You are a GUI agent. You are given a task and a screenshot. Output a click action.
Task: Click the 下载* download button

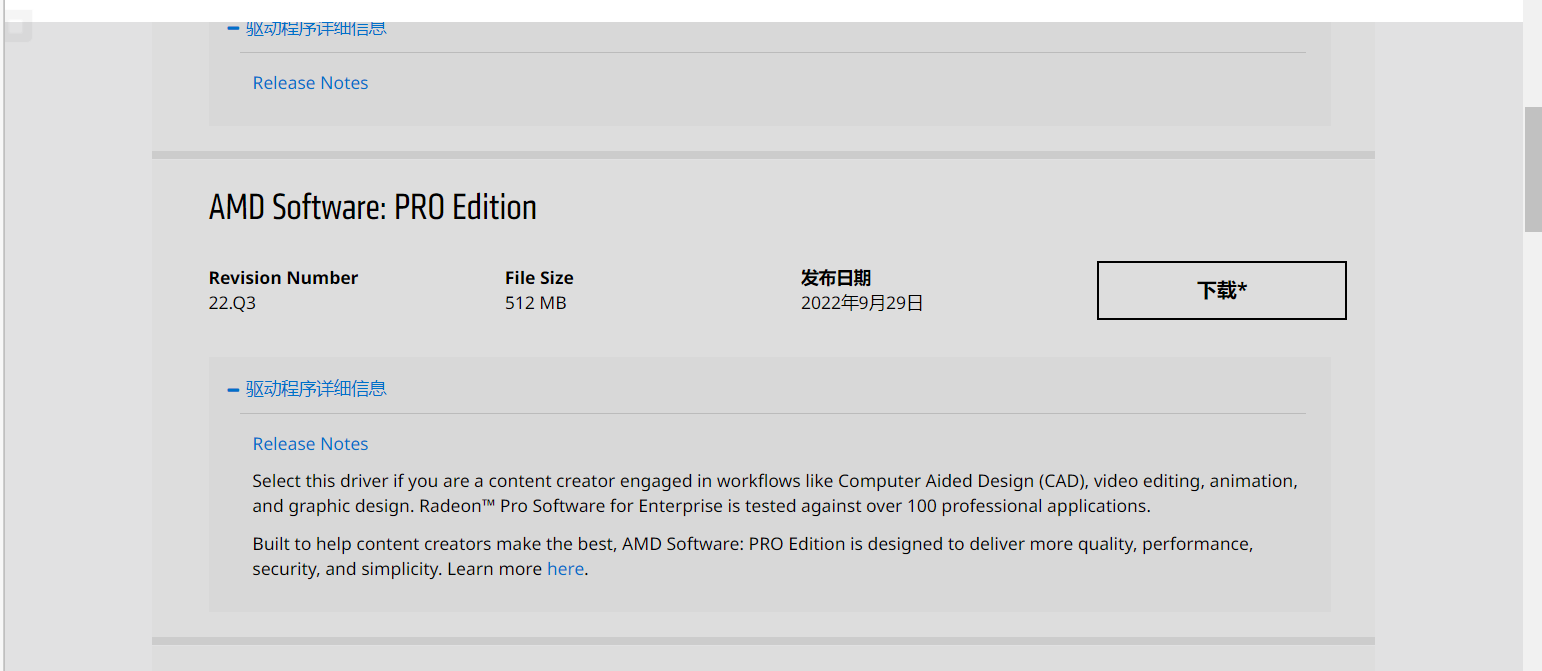(1221, 291)
